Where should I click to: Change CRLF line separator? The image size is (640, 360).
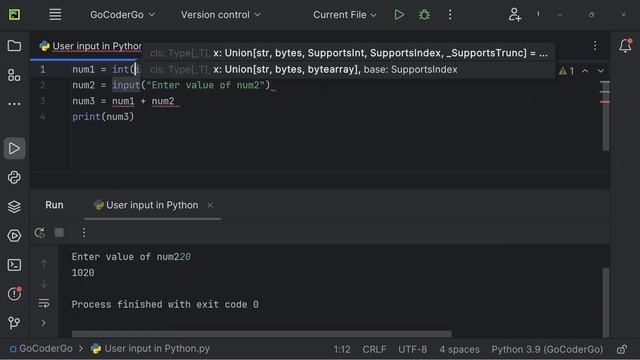(x=374, y=349)
